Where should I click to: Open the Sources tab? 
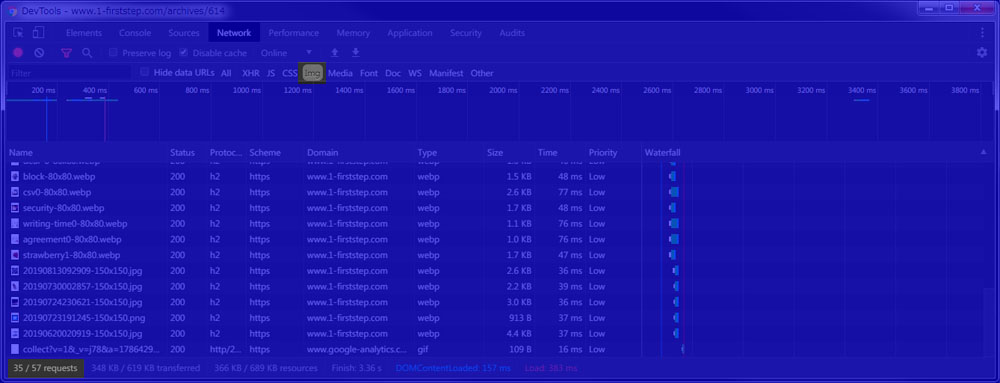[184, 33]
